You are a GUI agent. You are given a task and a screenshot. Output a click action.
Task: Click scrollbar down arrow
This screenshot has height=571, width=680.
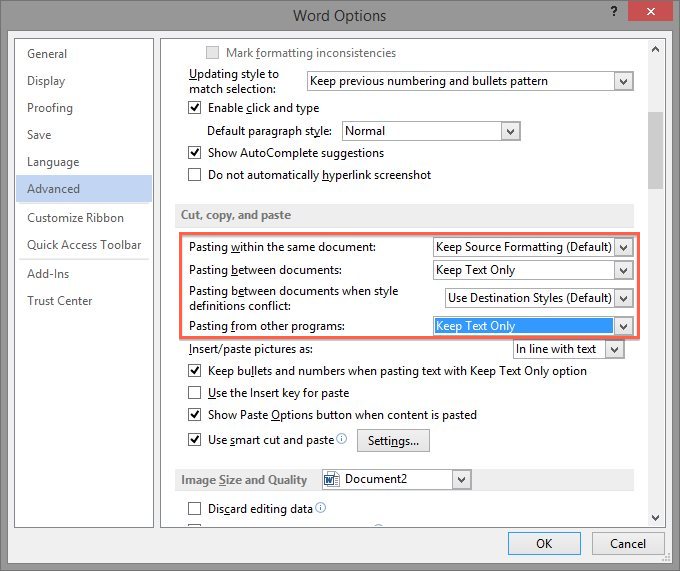click(655, 518)
